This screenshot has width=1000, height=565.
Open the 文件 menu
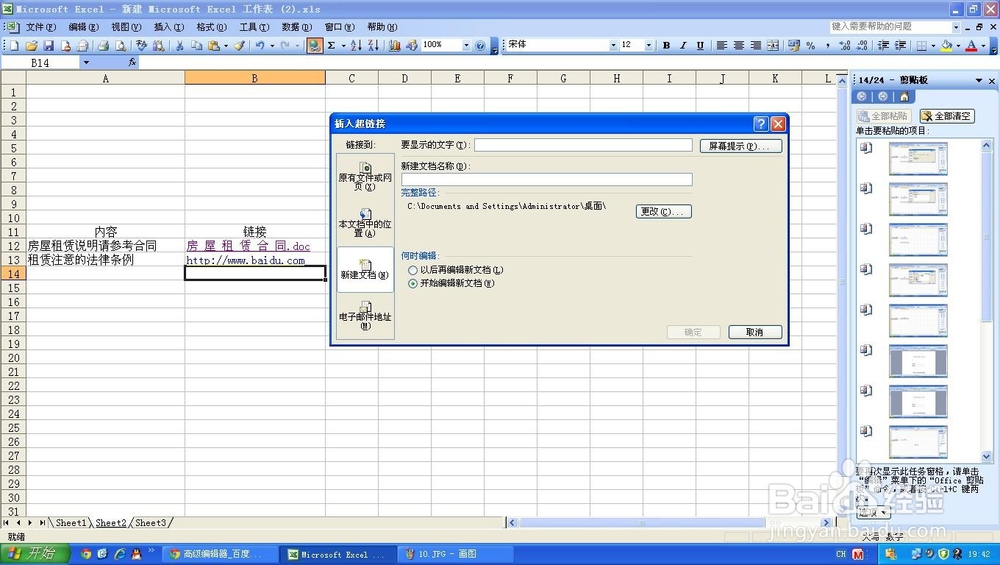pos(41,27)
